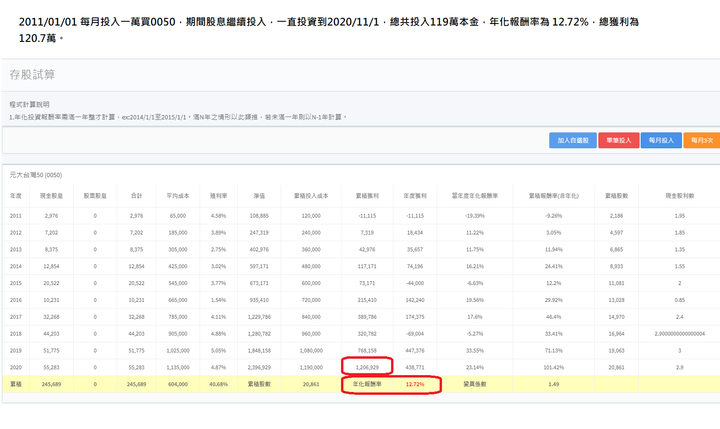
Task: Click the 元大台灣50 (0050) table title
Action: click(x=36, y=175)
